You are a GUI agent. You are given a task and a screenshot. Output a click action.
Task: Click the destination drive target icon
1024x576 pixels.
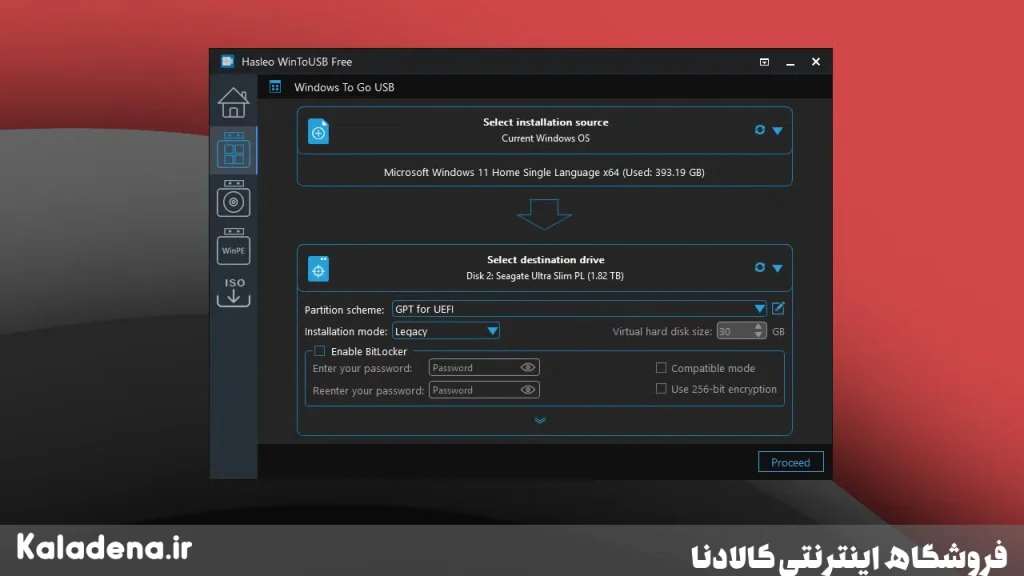[318, 269]
